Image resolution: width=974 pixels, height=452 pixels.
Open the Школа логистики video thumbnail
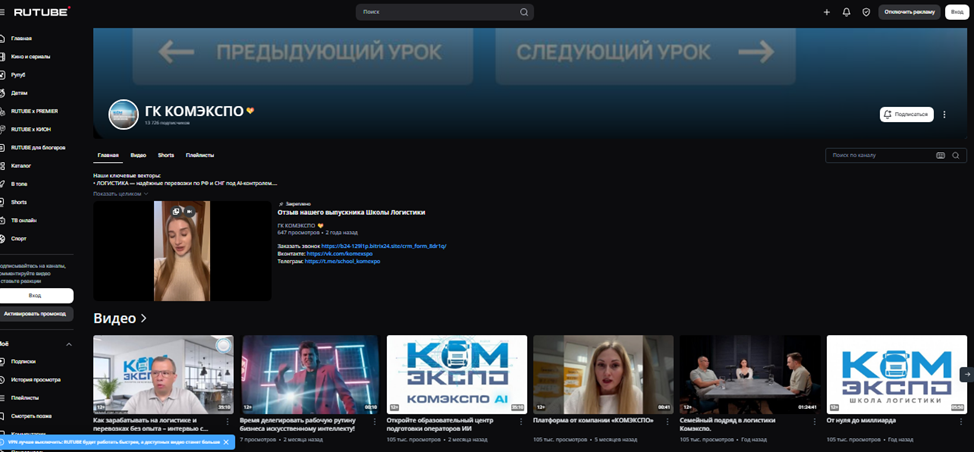pyautogui.click(x=896, y=374)
